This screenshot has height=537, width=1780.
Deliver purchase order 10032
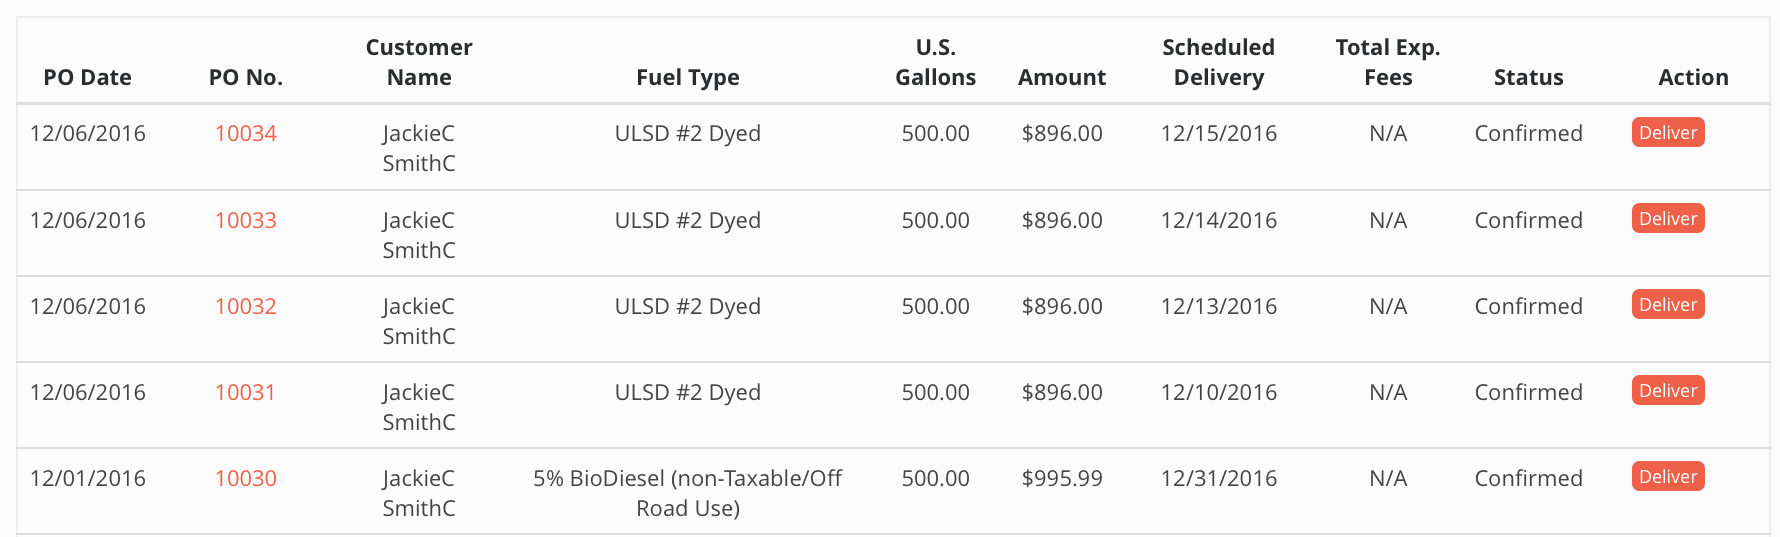coord(1667,305)
